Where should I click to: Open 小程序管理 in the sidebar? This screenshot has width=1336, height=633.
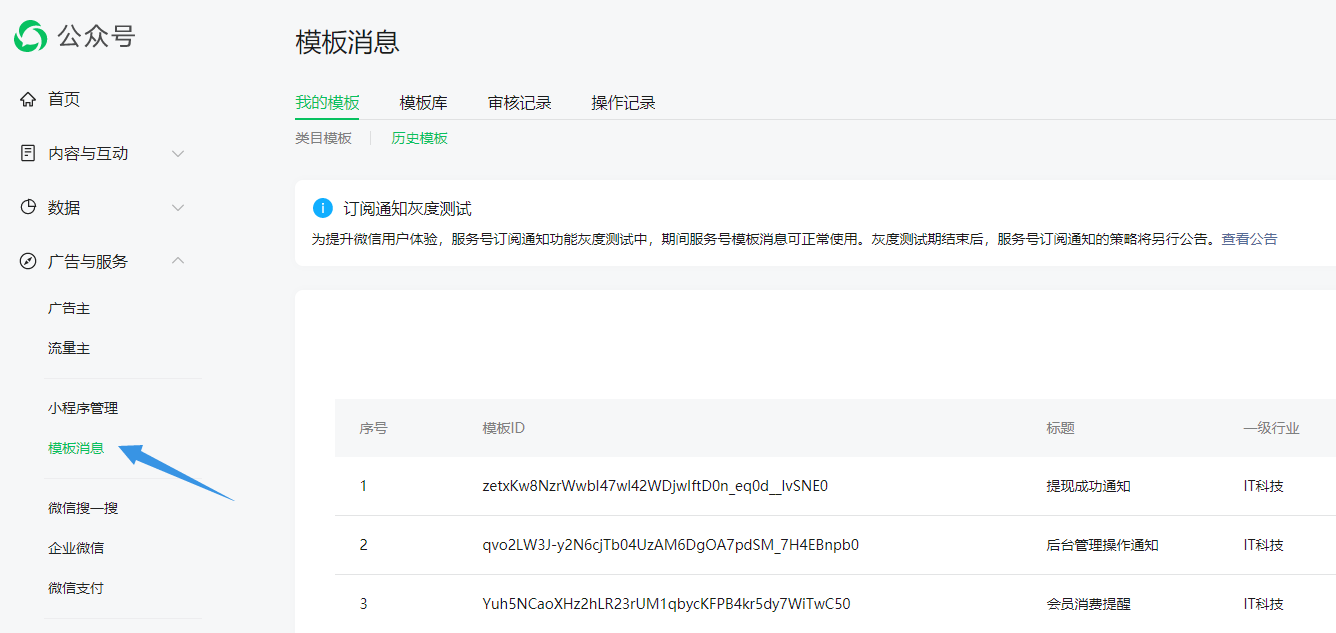coord(83,408)
